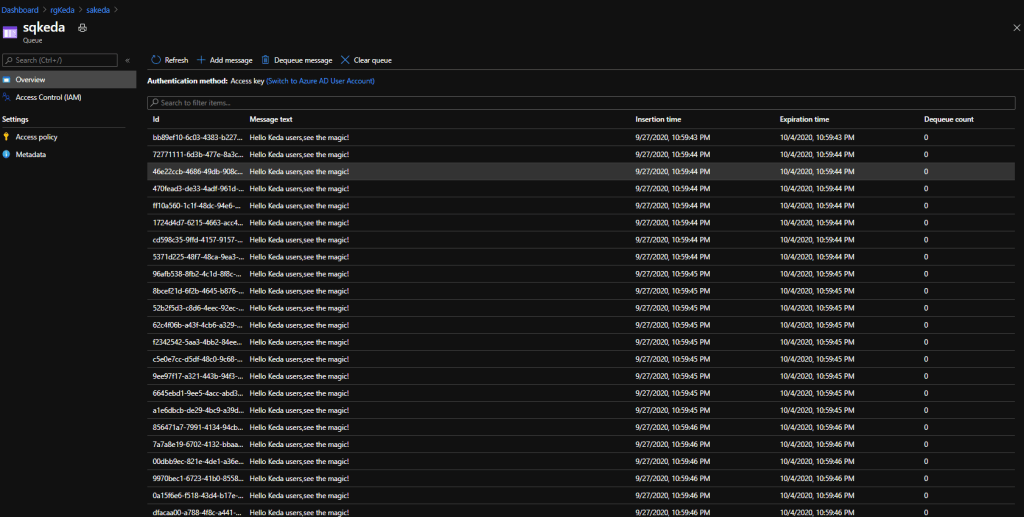Select message row ff10a560-1c1f-48dc-94e6
Screen dimensions: 1024x517
click(x=581, y=206)
